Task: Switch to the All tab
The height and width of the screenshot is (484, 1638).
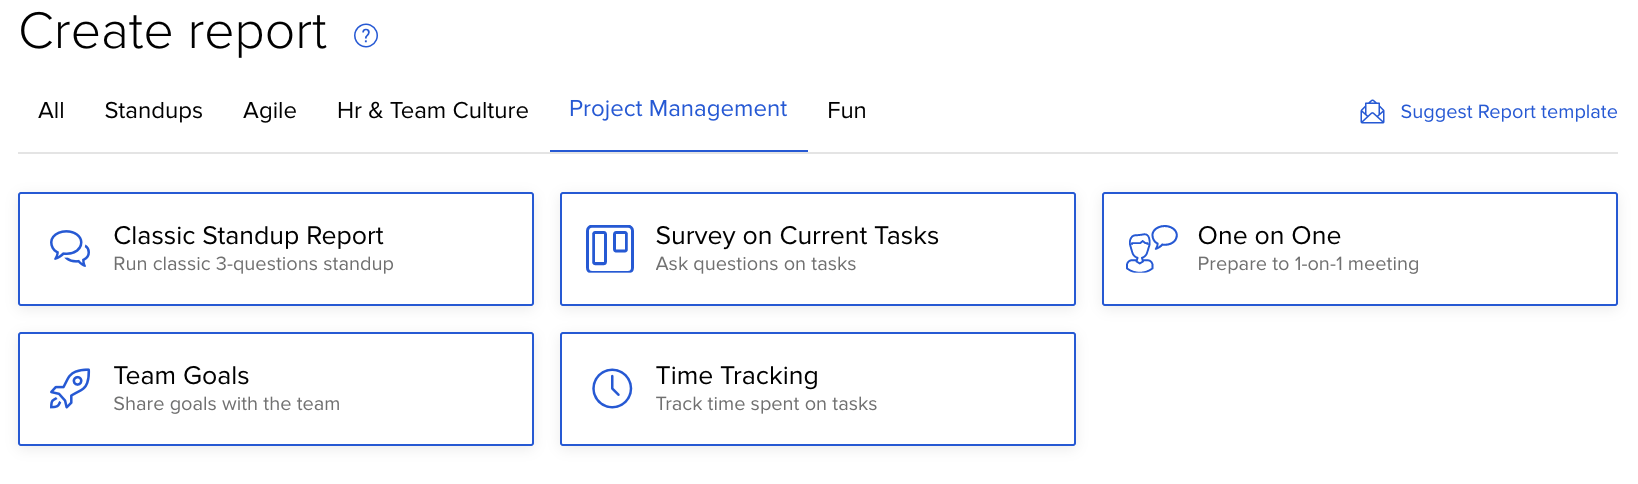Action: coord(51,110)
